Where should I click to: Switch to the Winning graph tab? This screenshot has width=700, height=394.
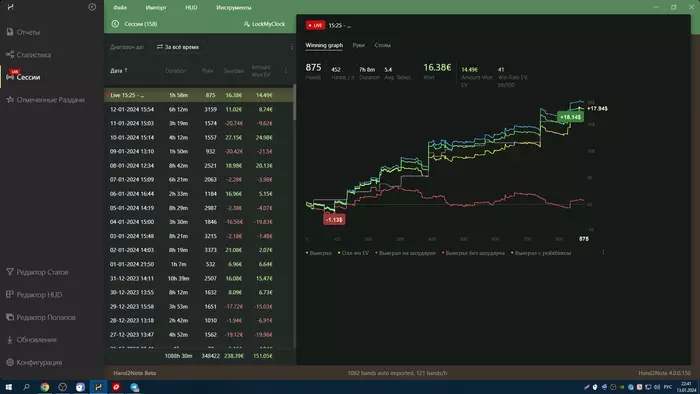click(324, 45)
